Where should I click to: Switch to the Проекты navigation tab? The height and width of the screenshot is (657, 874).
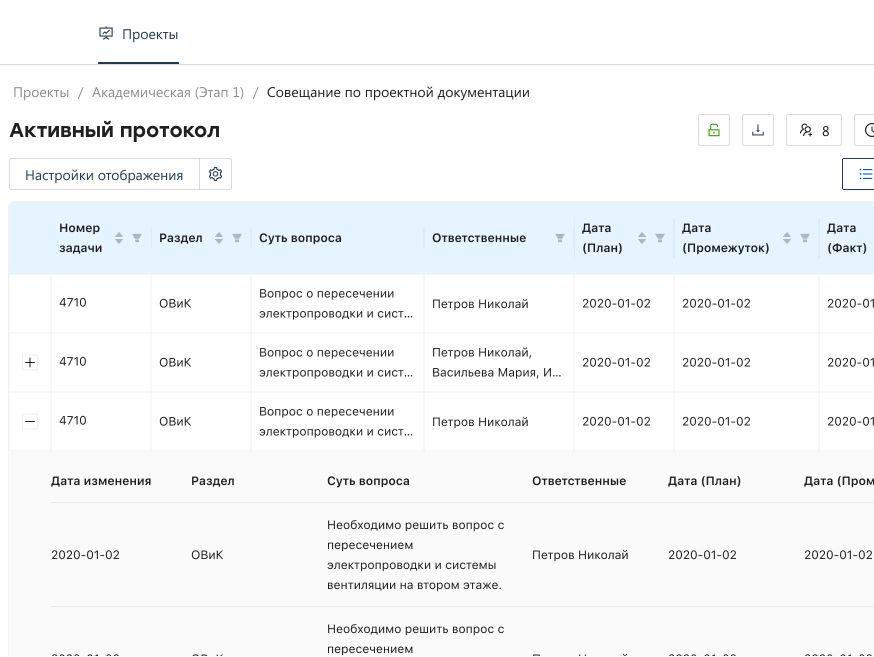(x=149, y=34)
